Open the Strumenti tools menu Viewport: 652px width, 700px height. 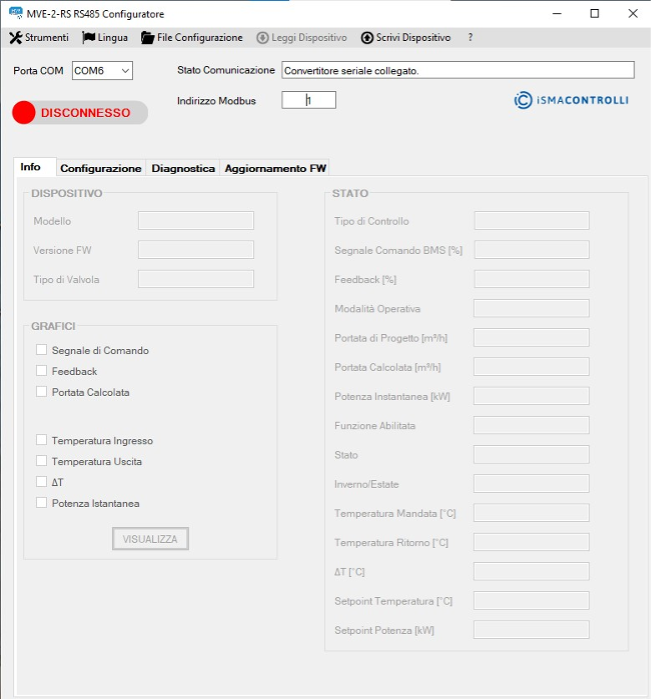click(39, 38)
